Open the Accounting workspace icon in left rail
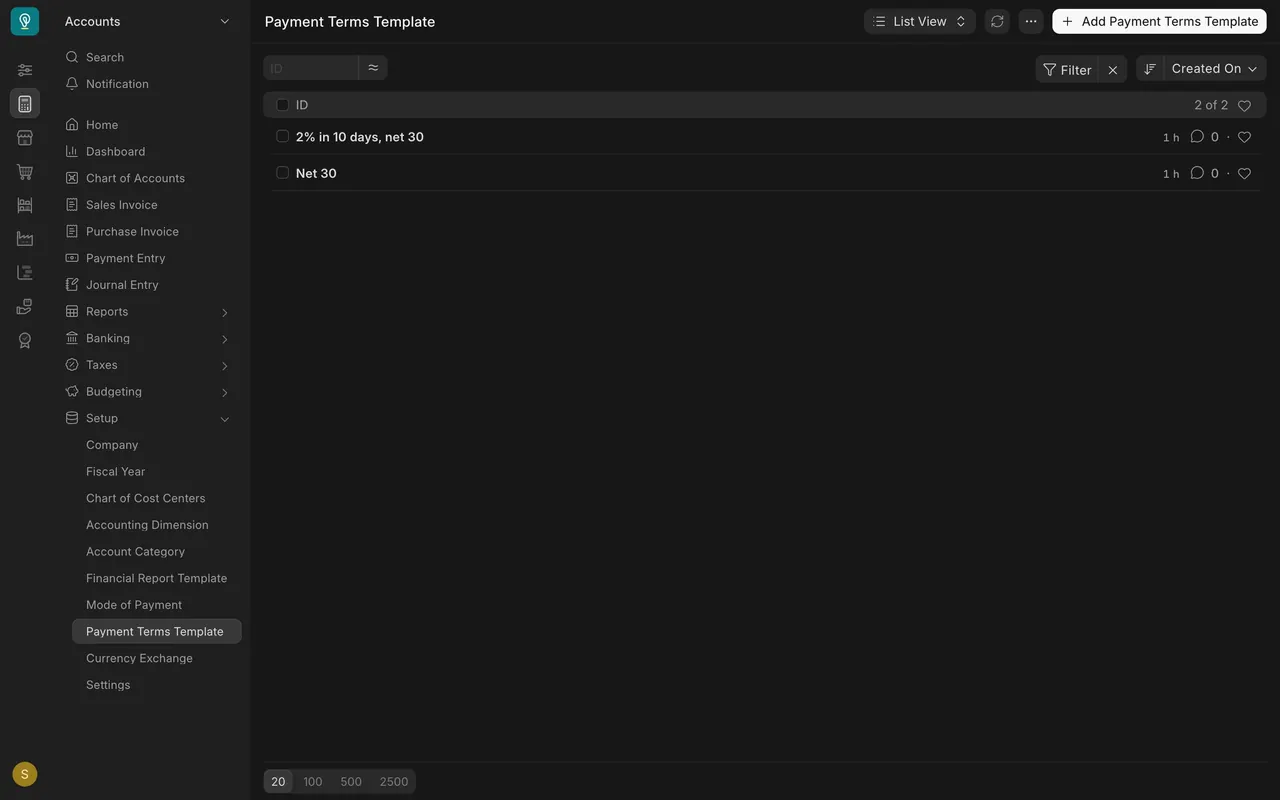 click(25, 104)
